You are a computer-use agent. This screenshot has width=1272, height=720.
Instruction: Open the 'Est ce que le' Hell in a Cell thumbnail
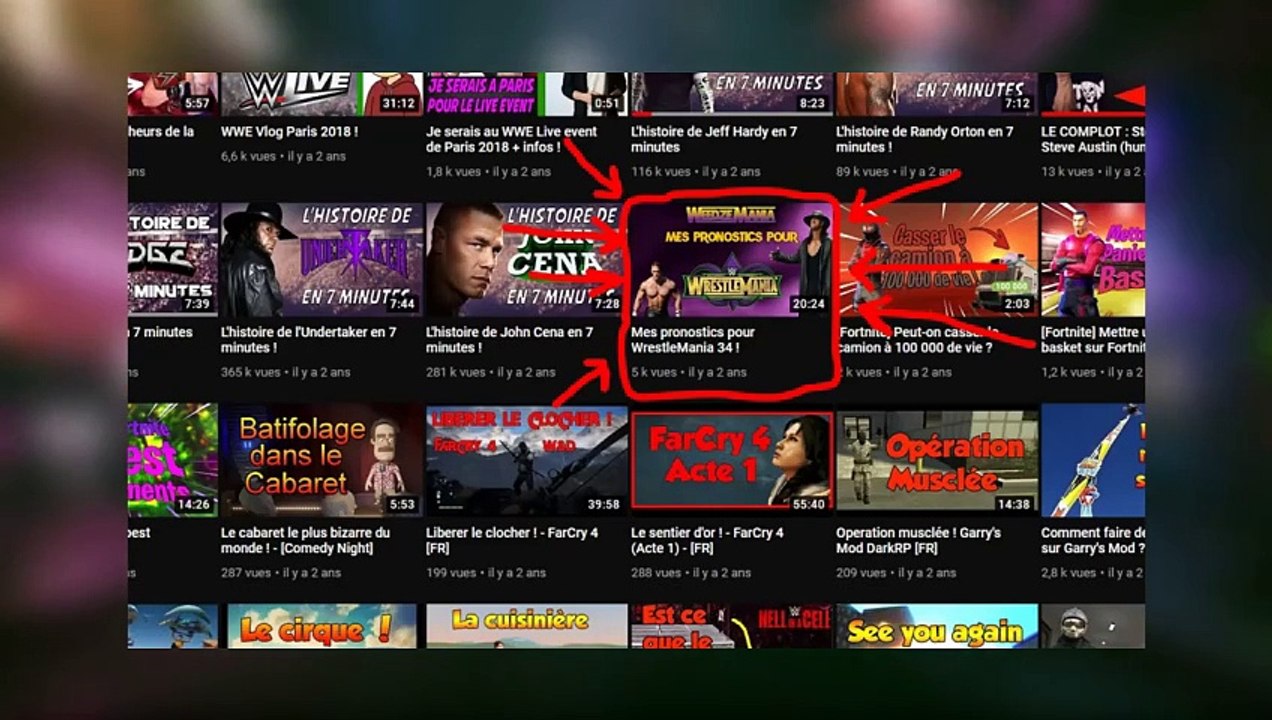(731, 626)
